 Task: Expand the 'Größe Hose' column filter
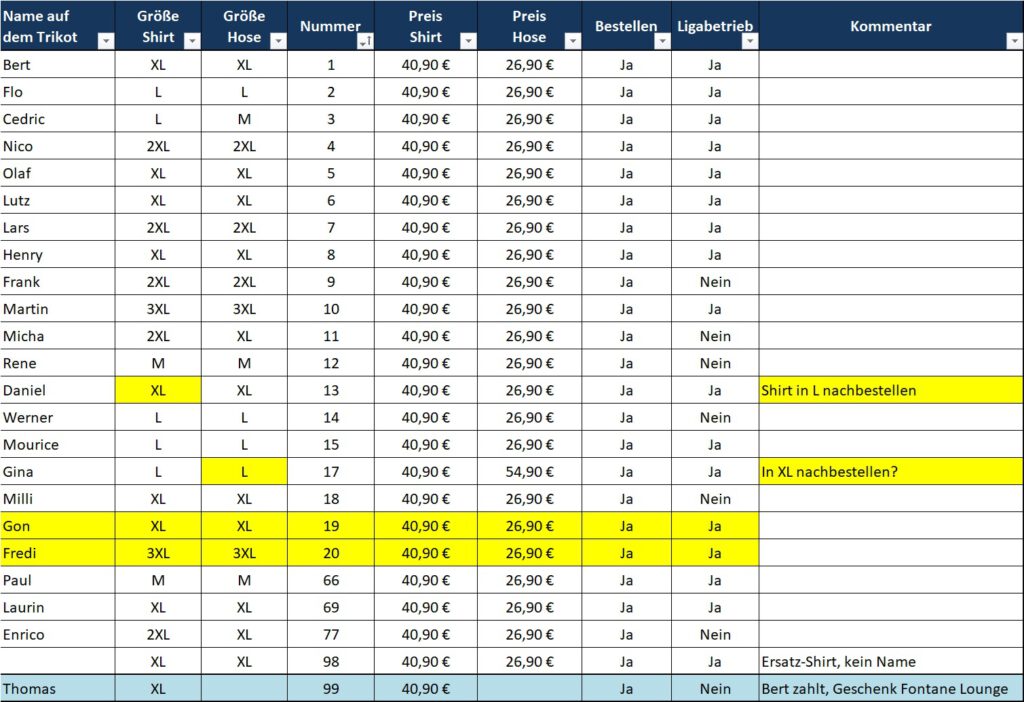click(x=278, y=41)
